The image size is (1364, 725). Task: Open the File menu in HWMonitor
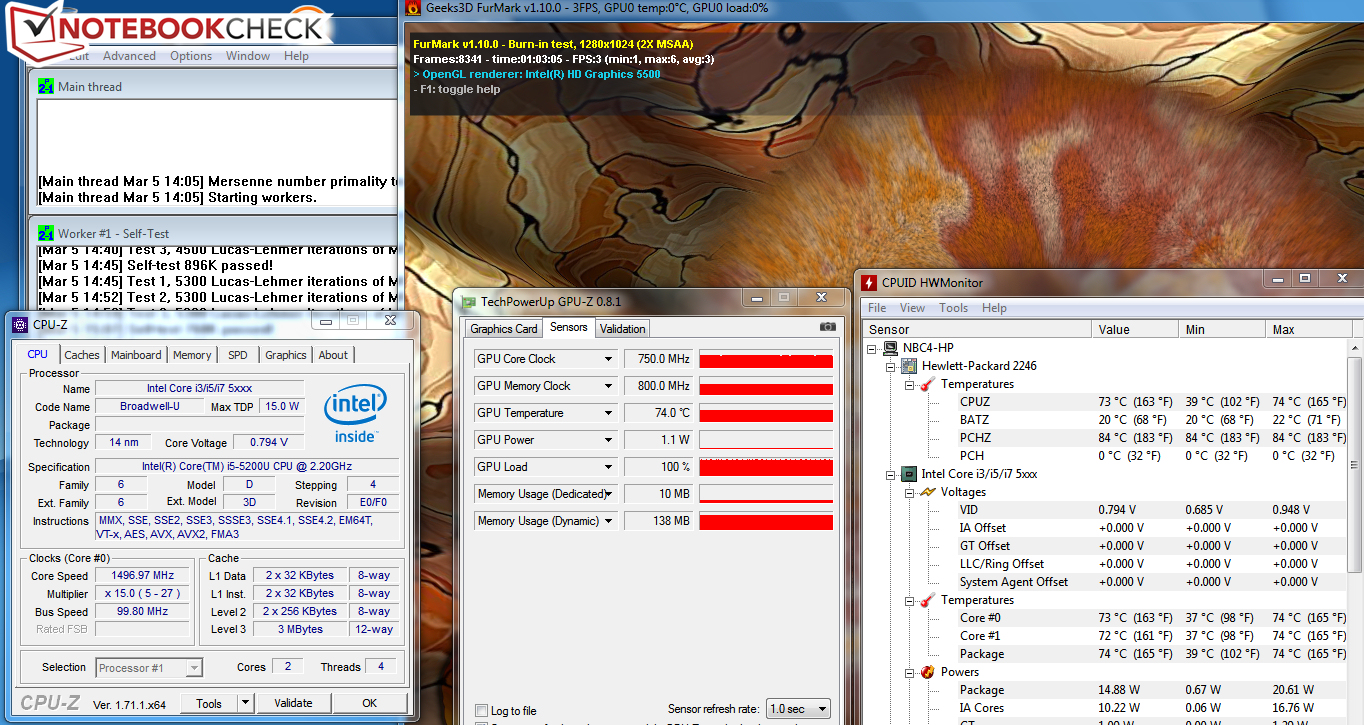[877, 308]
